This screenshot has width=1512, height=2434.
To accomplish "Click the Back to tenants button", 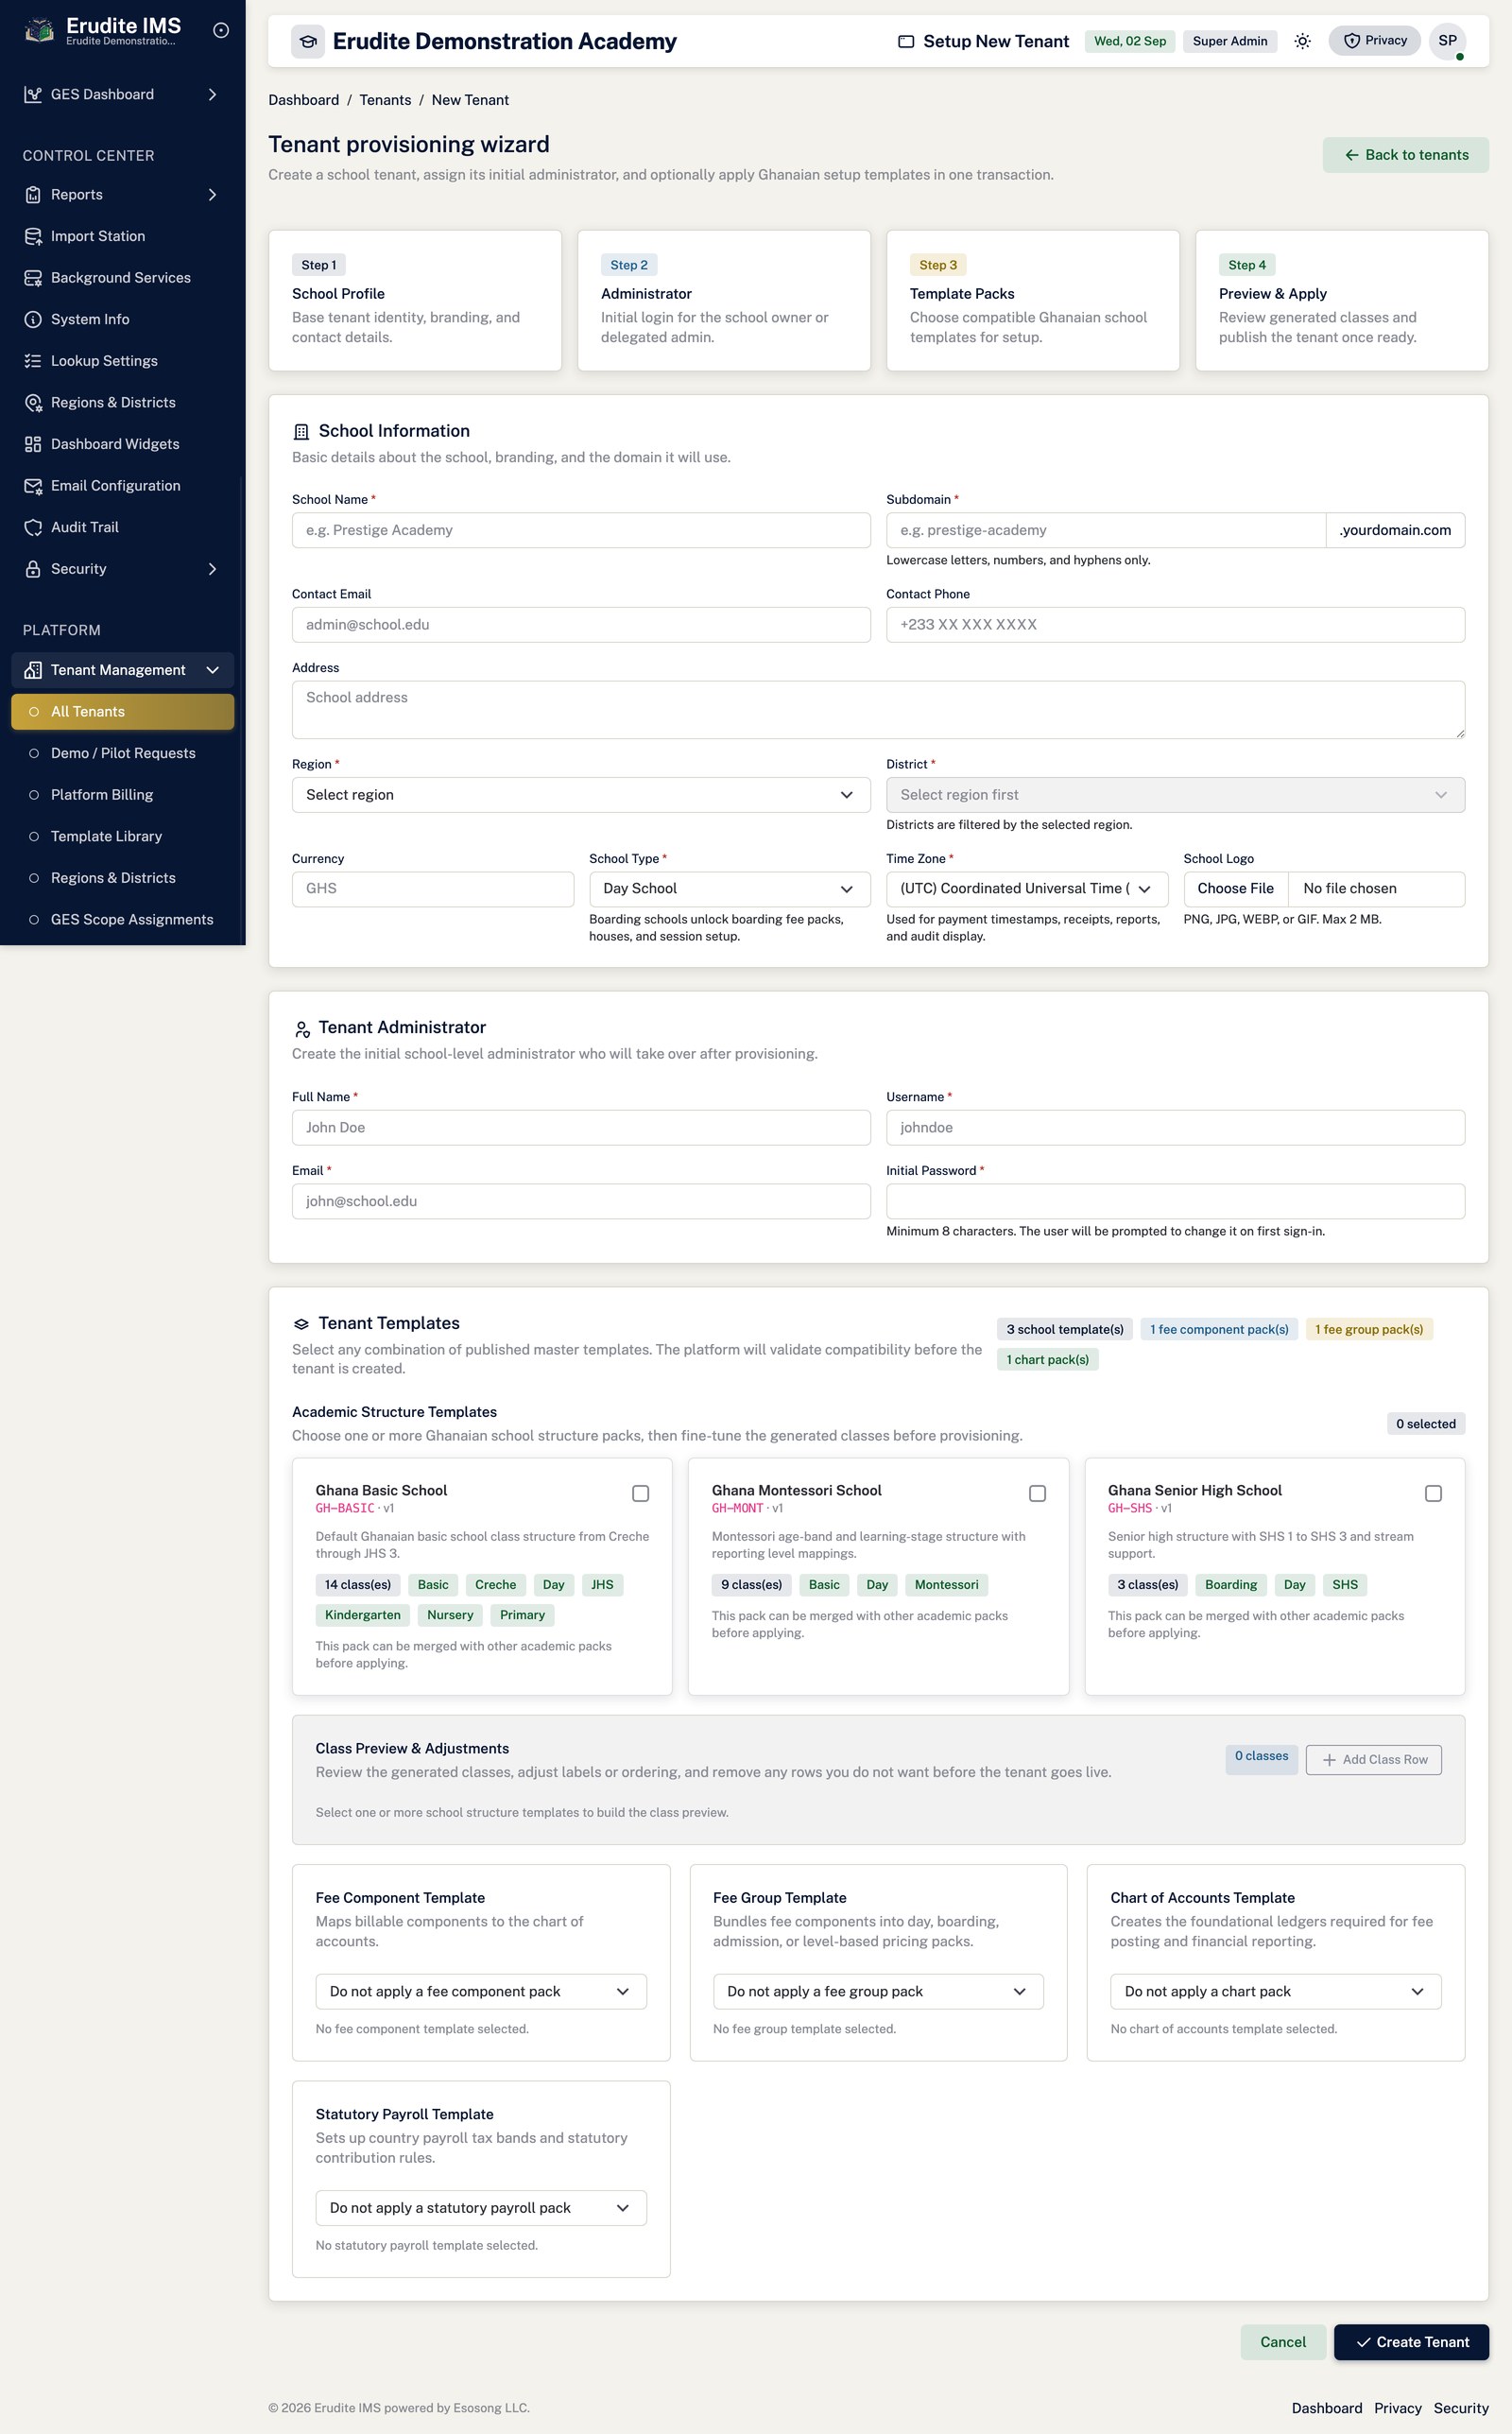I will pyautogui.click(x=1405, y=155).
